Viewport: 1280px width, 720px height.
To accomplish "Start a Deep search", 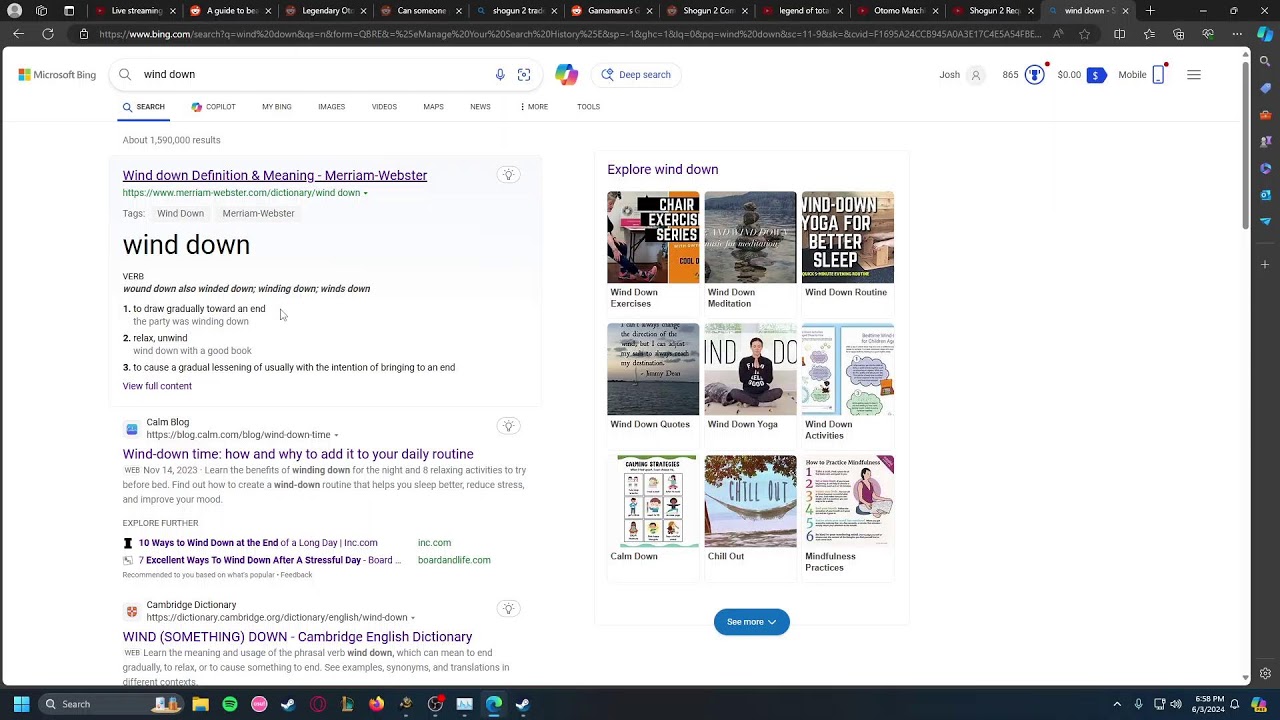I will click(636, 75).
